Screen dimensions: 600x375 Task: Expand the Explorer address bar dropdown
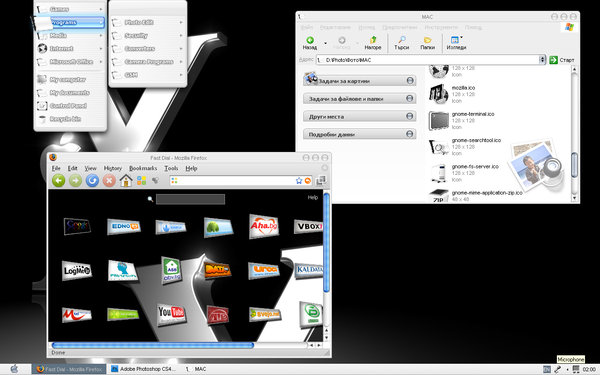tap(542, 60)
